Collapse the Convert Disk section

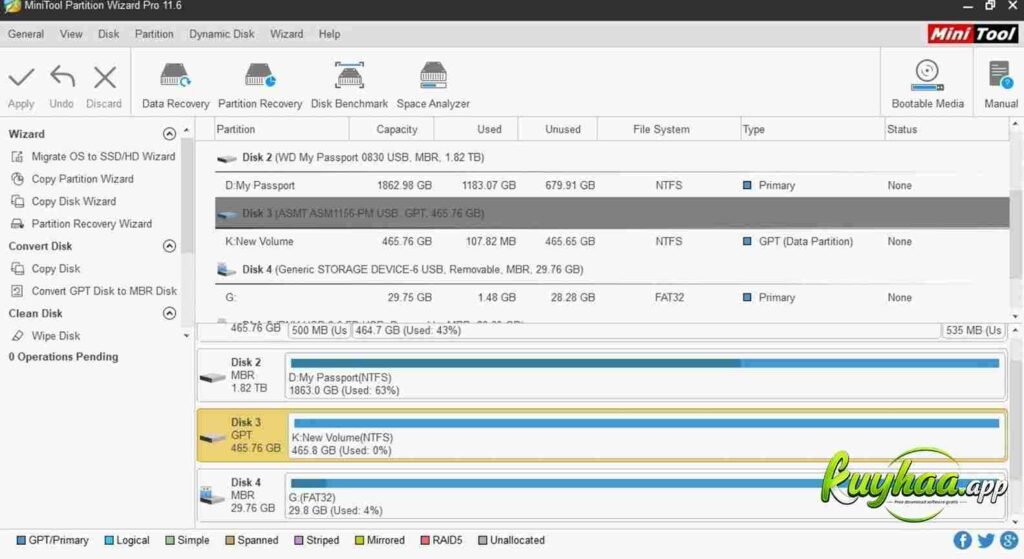(169, 246)
